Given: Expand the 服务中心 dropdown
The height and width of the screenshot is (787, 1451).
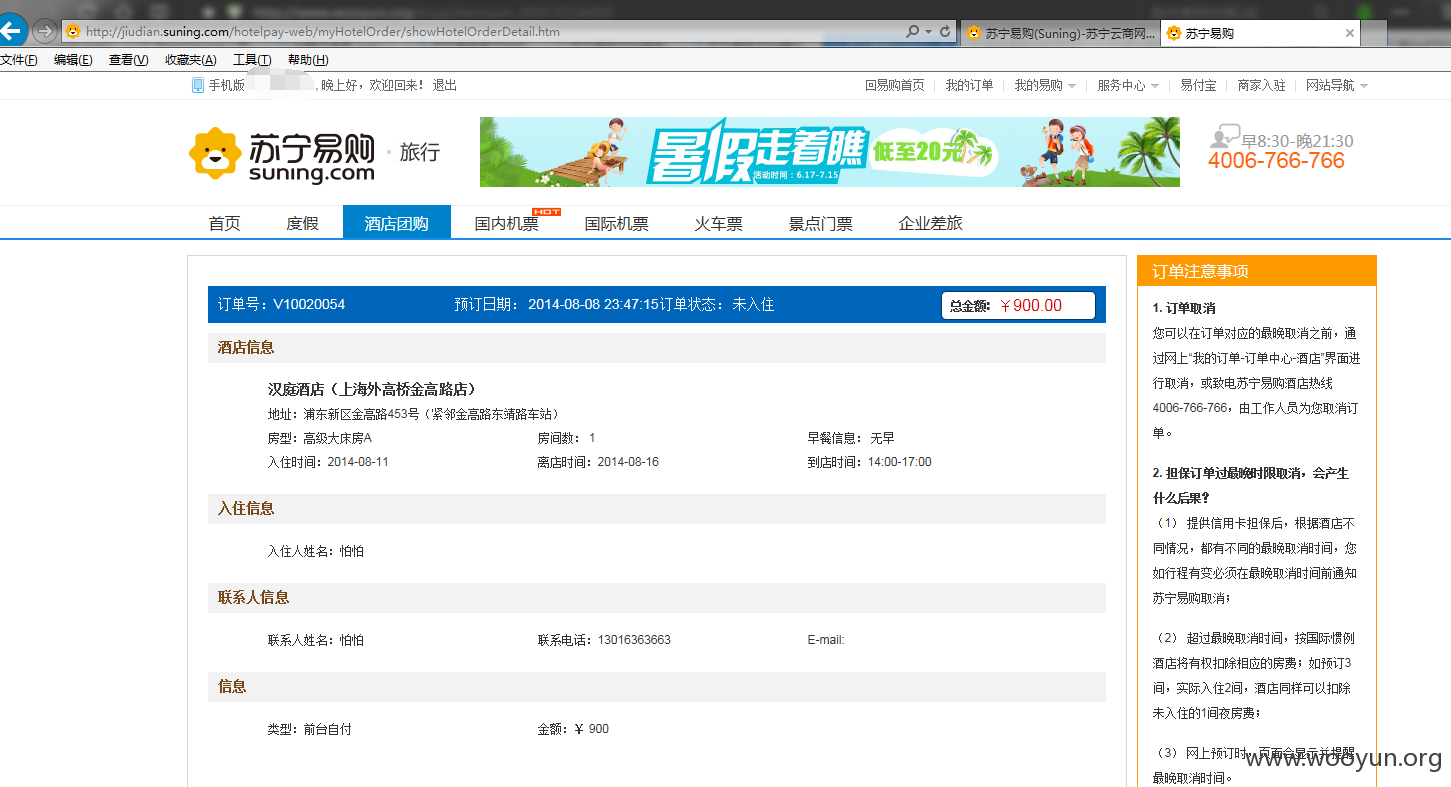Looking at the screenshot, I should pos(1128,85).
